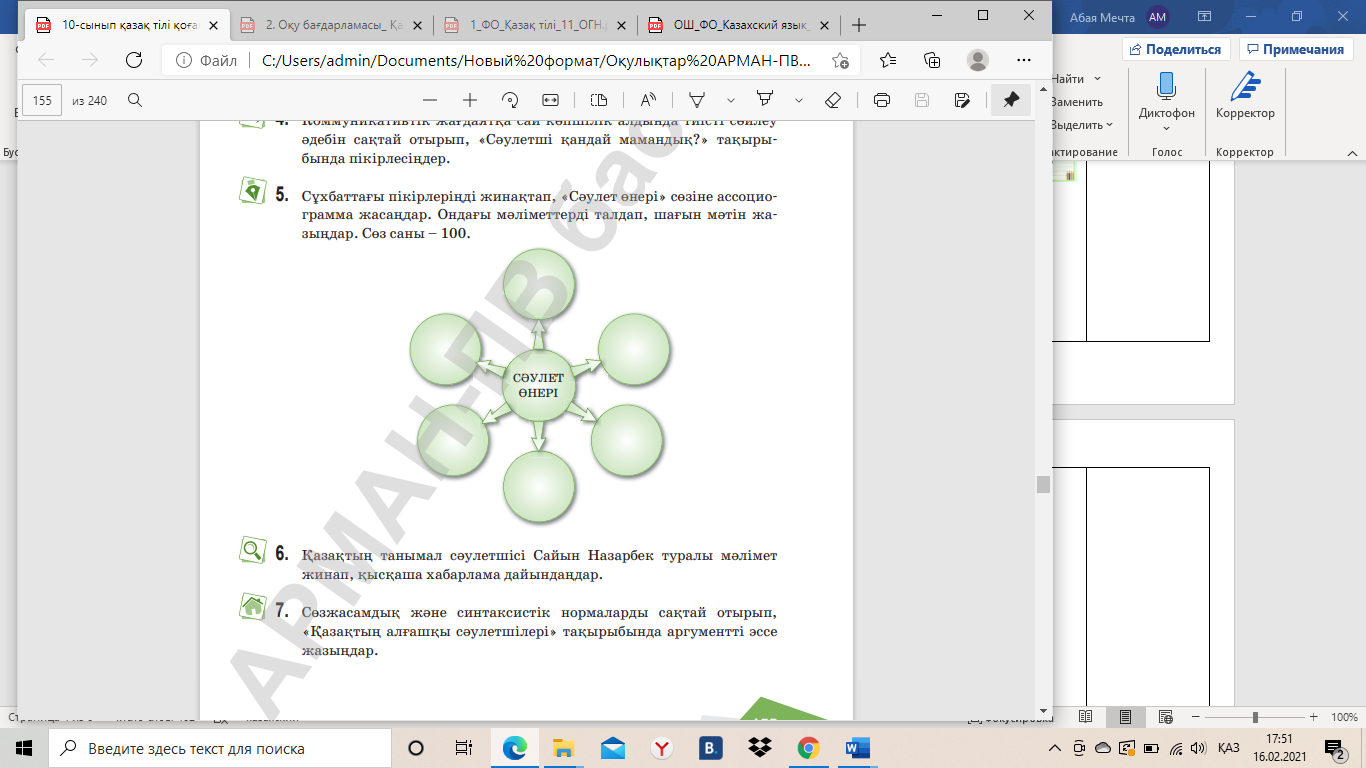Open Highlight color options dropdown
The image size is (1366, 768).
[x=799, y=100]
